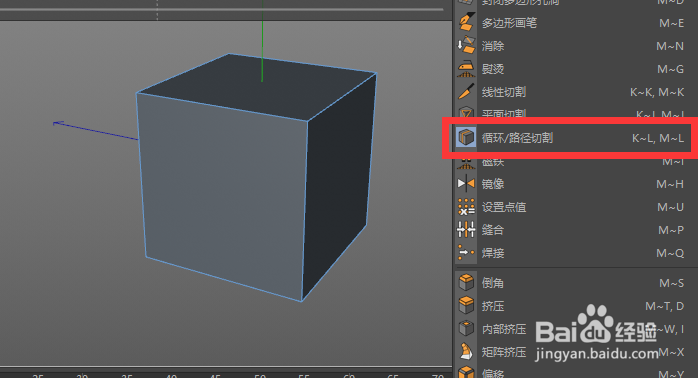Choose the 熨烫 iron tool icon
Image resolution: width=698 pixels, height=378 pixels.
(466, 69)
